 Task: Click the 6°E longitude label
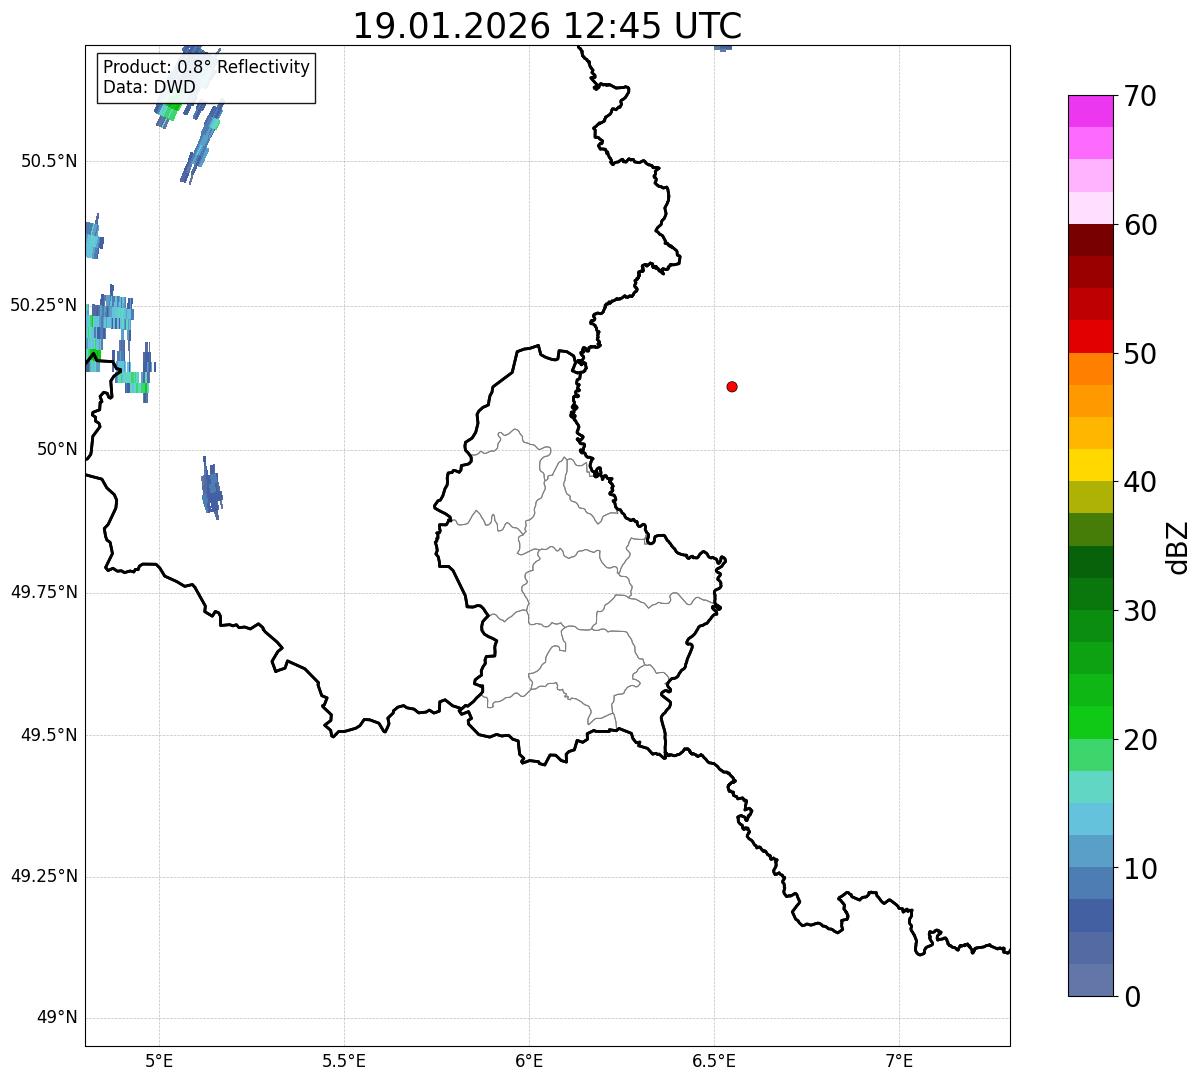click(529, 1060)
